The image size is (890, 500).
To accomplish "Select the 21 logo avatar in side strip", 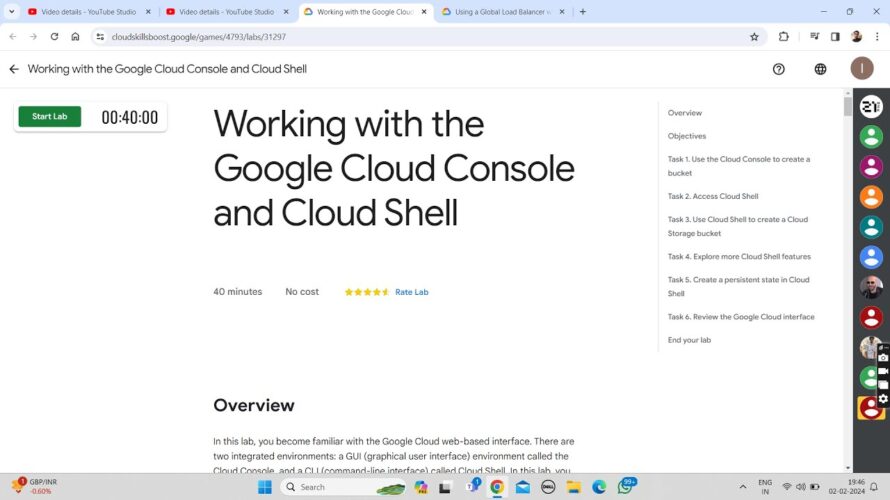I will (x=871, y=106).
